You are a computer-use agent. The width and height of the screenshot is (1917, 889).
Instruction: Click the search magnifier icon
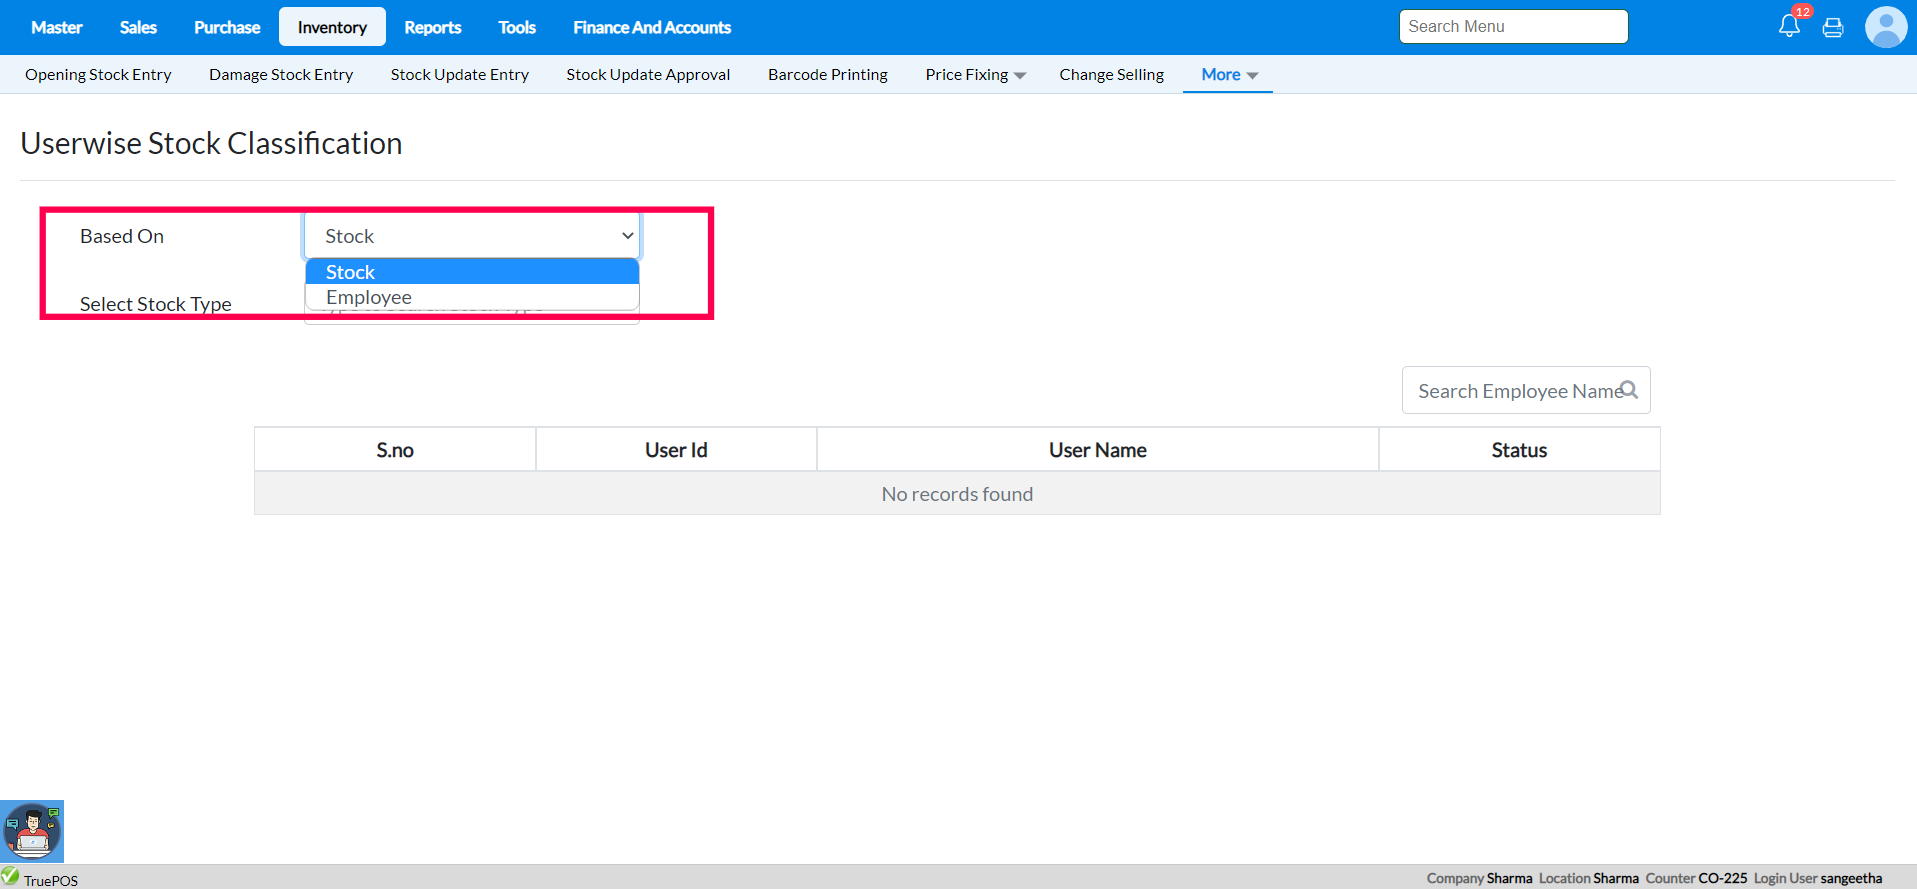pyautogui.click(x=1629, y=390)
